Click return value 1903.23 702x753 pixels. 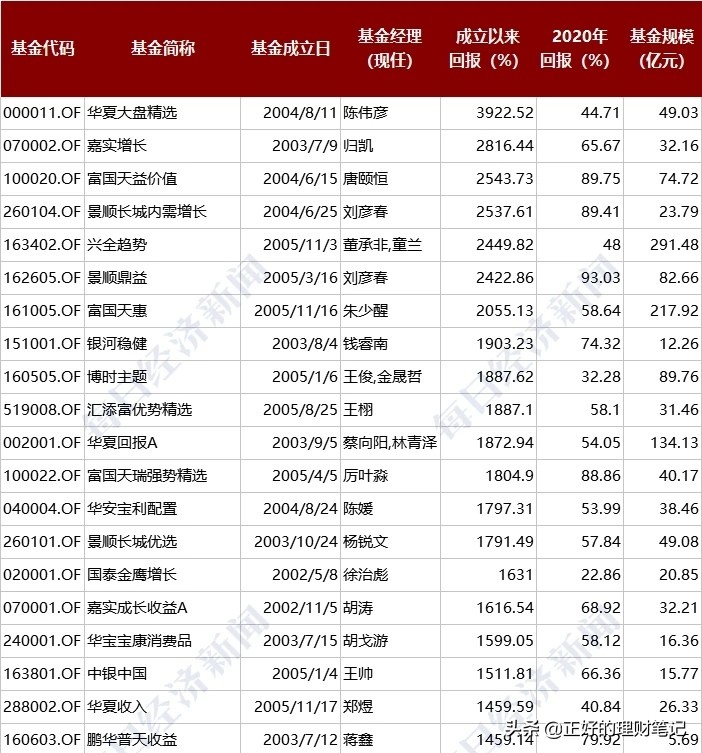point(505,344)
